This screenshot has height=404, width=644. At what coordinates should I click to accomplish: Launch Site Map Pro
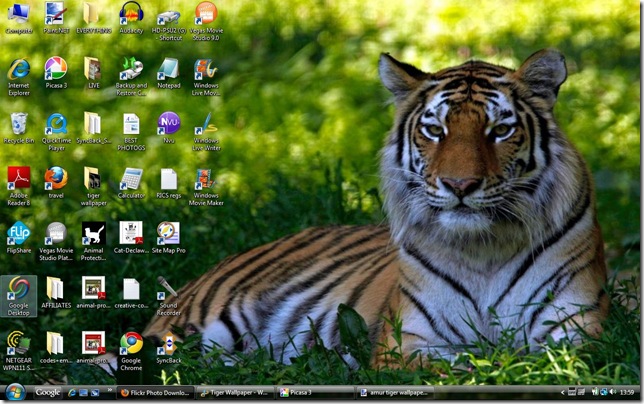tap(169, 238)
